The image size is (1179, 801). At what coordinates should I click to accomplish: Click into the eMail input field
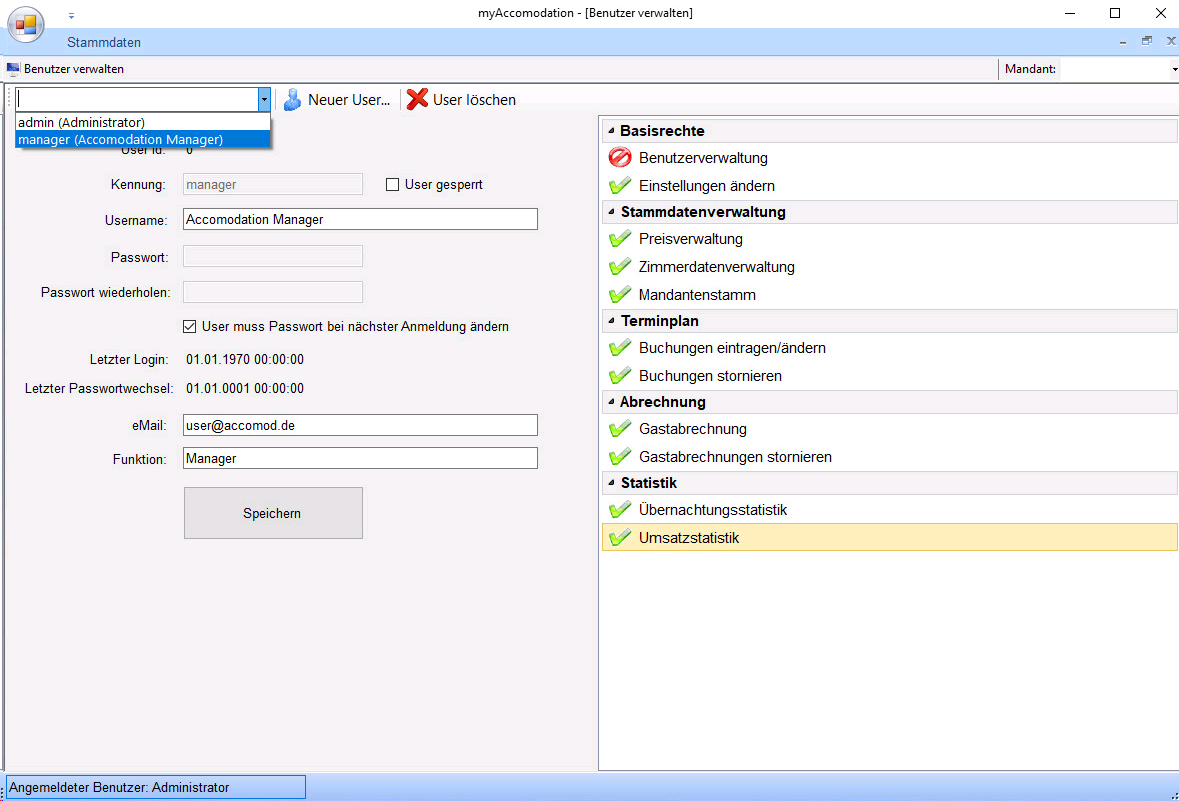(360, 425)
